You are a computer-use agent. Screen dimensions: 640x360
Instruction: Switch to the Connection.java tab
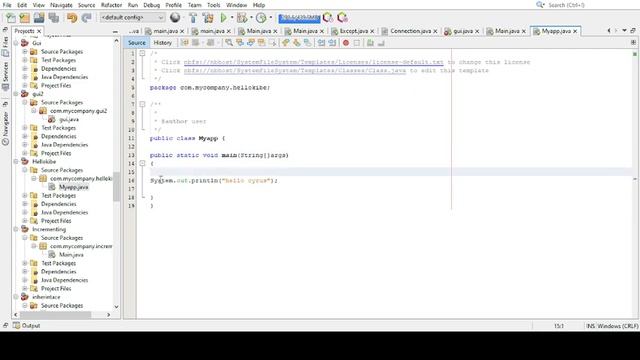tap(410, 31)
